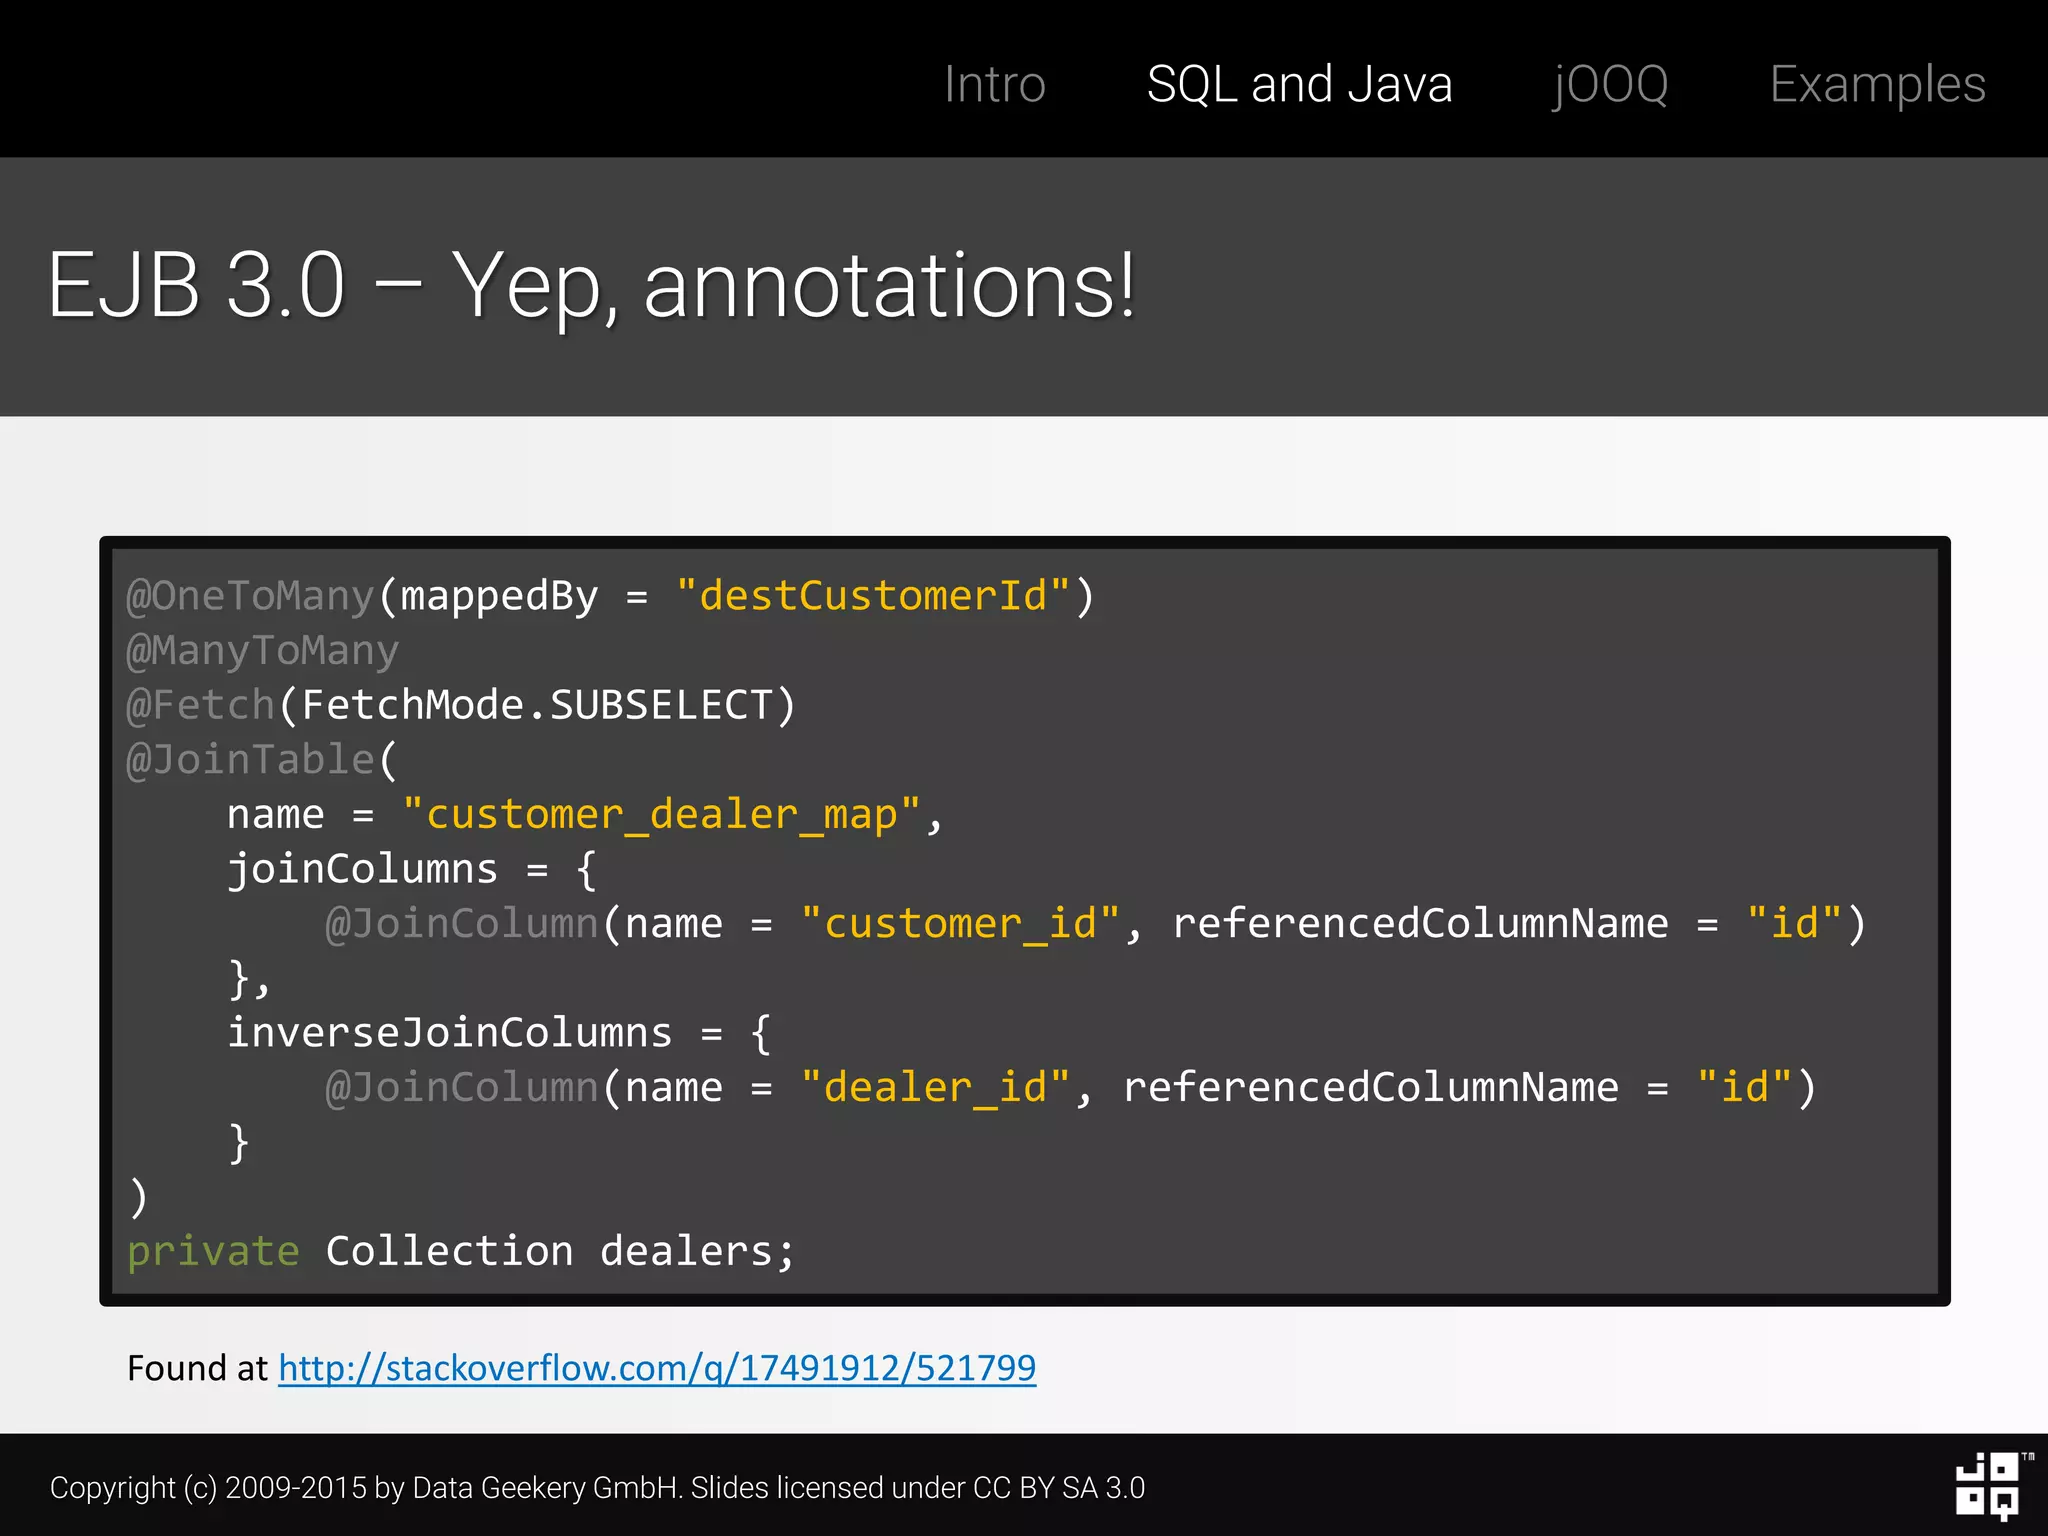The image size is (2048, 1536).
Task: Click the @ManyToMany annotation line
Action: (262, 651)
